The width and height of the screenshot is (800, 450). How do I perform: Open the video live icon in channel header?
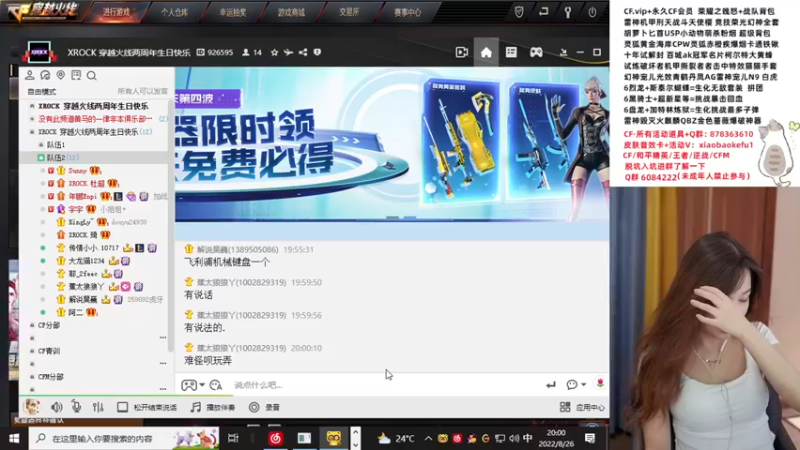(462, 52)
